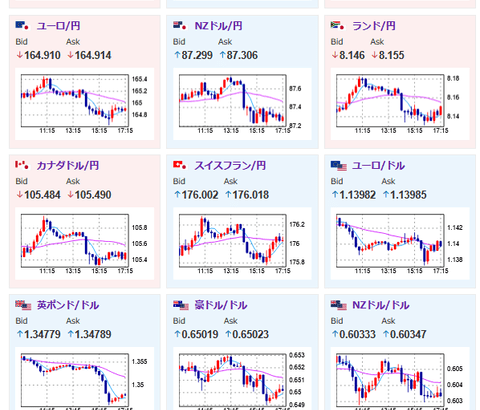Click the Euro/Yen flag icon
This screenshot has height=410, width=480.
pos(22,25)
